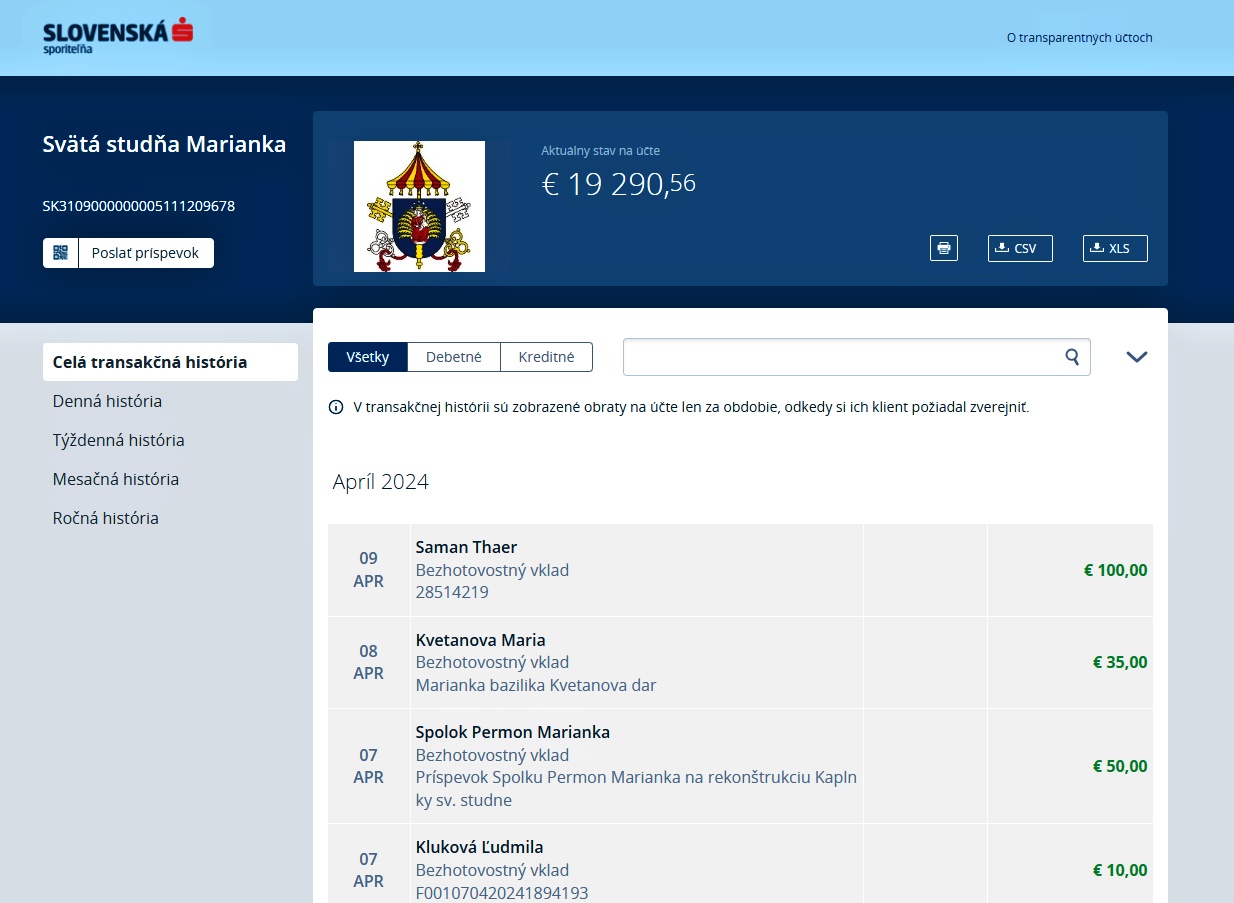Switch filter to Debetné transactions
1234x903 pixels.
(x=453, y=357)
